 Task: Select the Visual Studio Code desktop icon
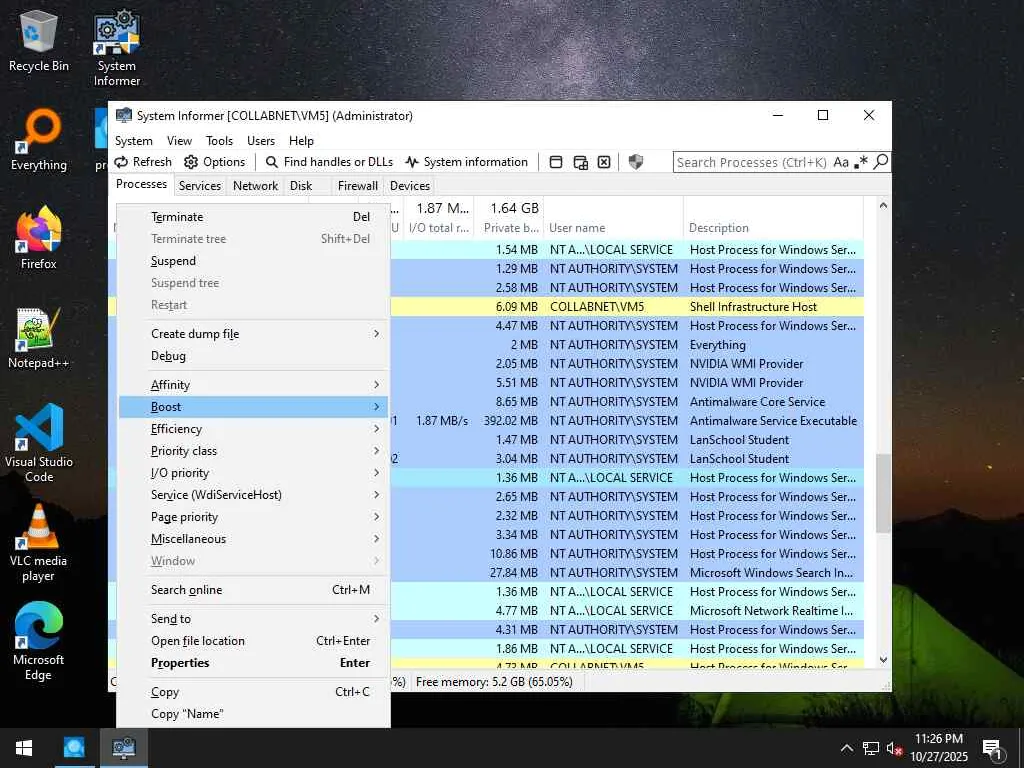tap(39, 443)
